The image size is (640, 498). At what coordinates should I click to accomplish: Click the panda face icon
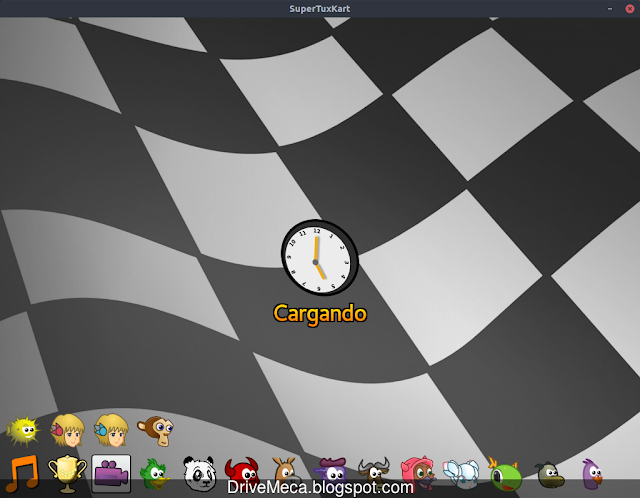[199, 474]
